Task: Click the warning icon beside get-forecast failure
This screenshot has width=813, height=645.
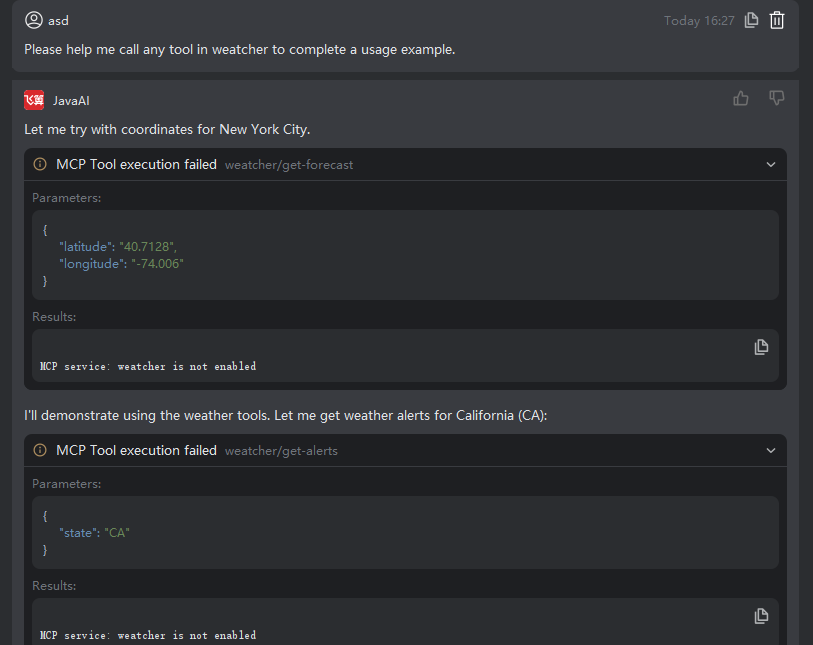Action: tap(40, 165)
